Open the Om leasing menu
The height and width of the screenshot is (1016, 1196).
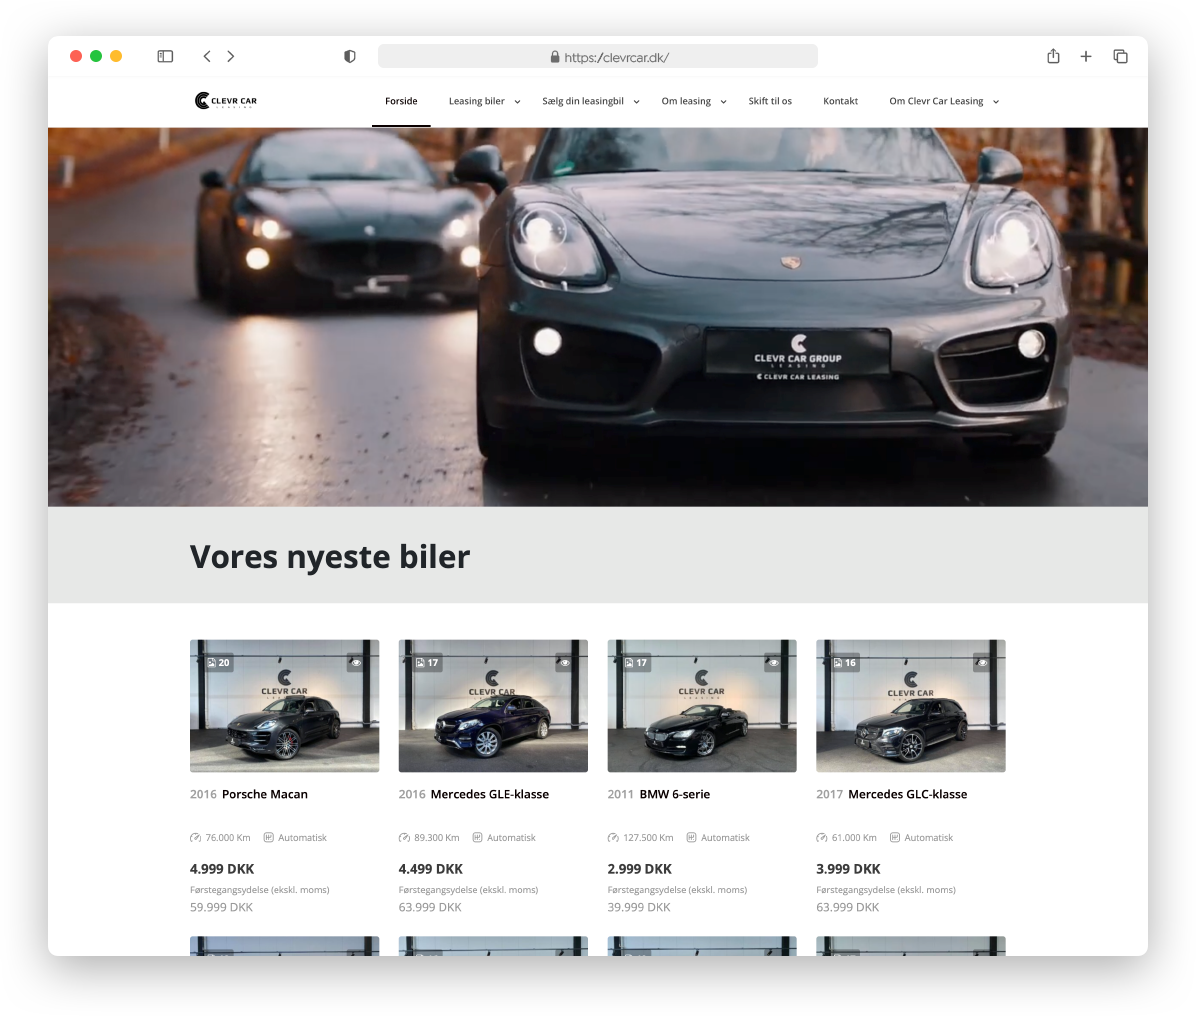(686, 101)
